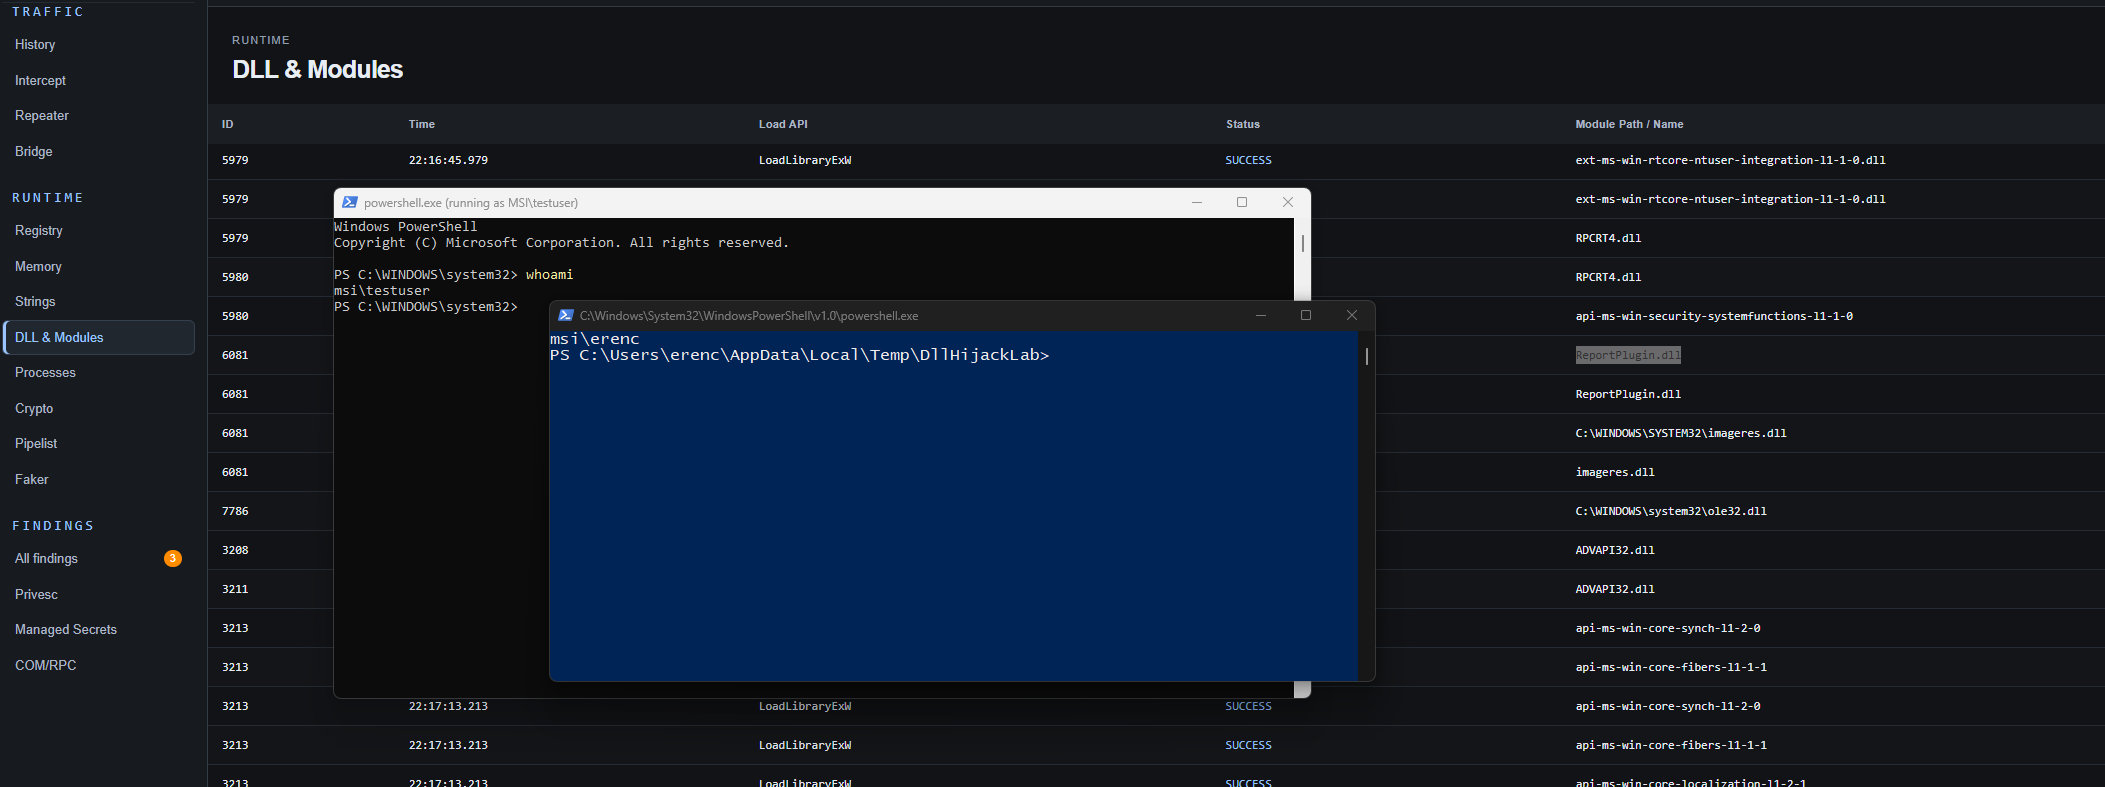Open the History section in sidebar

(x=35, y=45)
